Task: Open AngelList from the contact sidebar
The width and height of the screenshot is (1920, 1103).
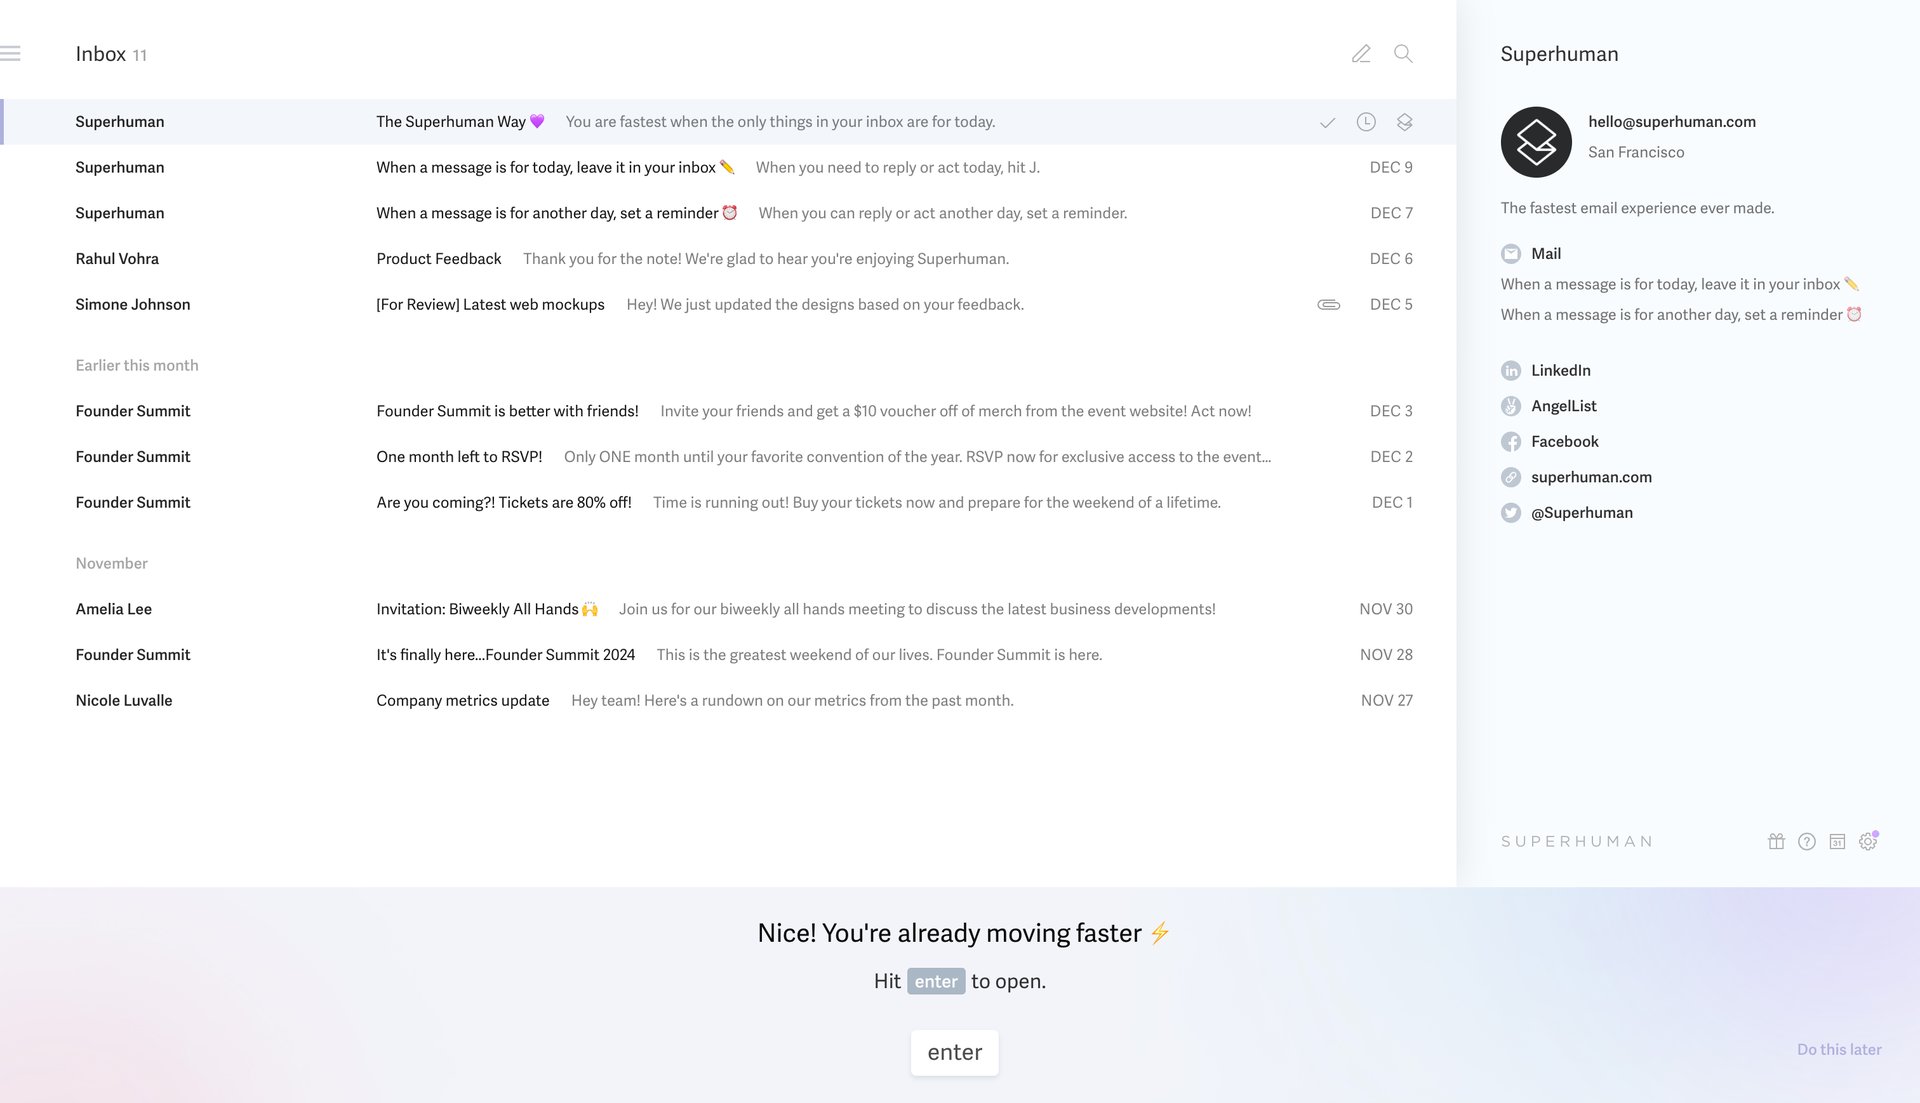Action: [1564, 406]
